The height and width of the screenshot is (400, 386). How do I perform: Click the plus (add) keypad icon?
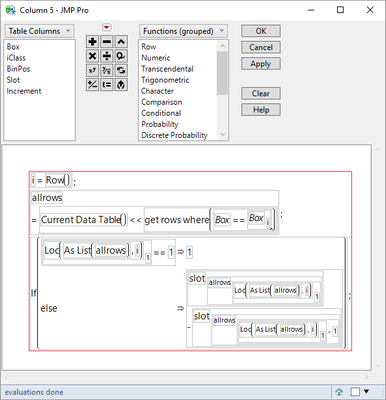(x=92, y=42)
